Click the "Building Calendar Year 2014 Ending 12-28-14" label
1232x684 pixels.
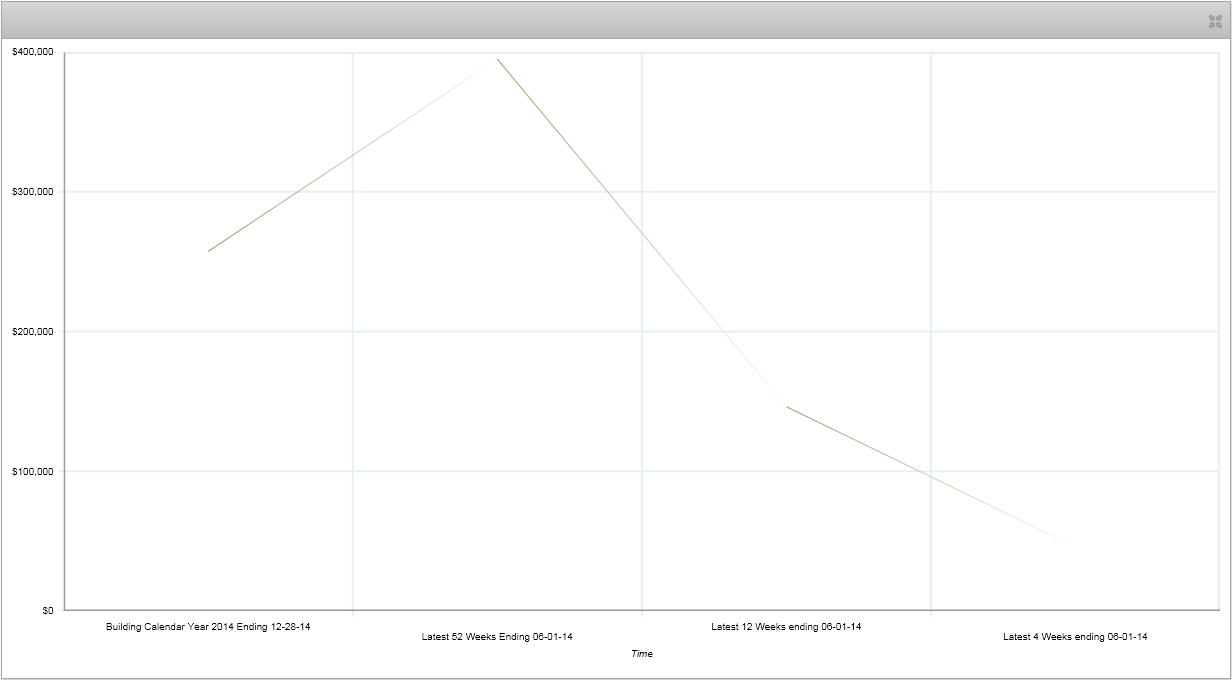208,627
